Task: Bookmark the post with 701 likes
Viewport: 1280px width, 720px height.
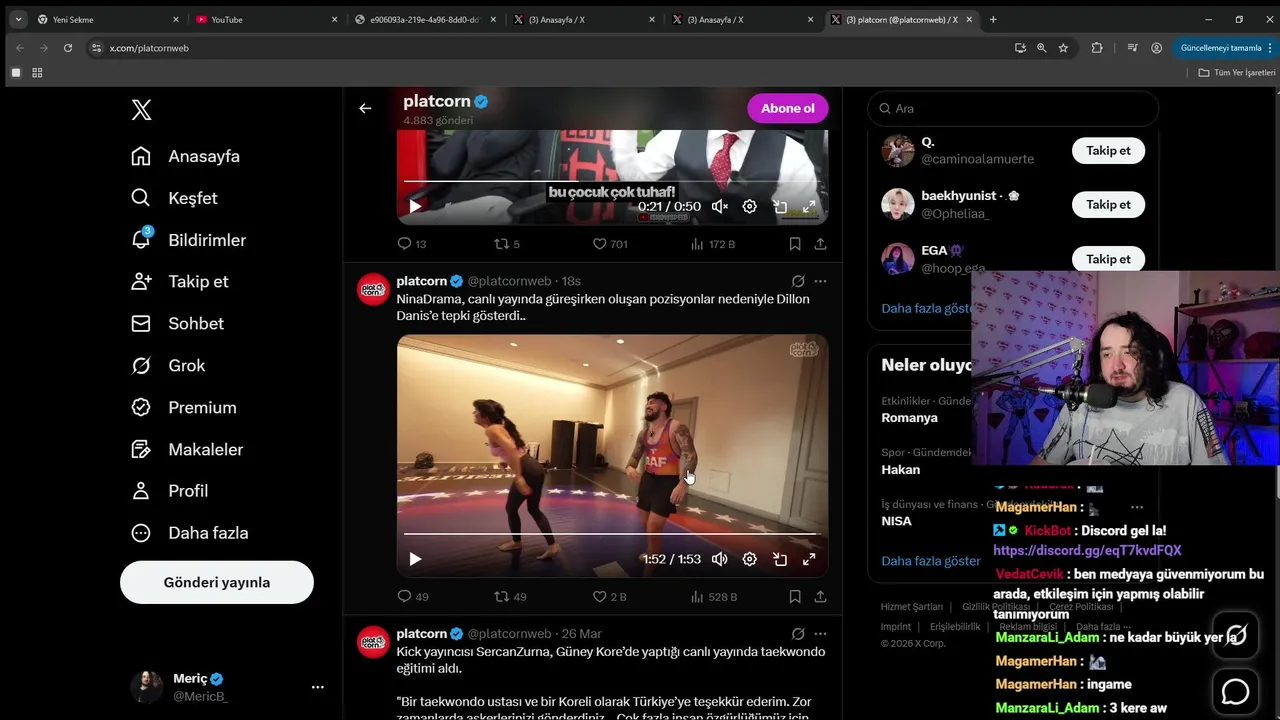Action: pos(795,244)
